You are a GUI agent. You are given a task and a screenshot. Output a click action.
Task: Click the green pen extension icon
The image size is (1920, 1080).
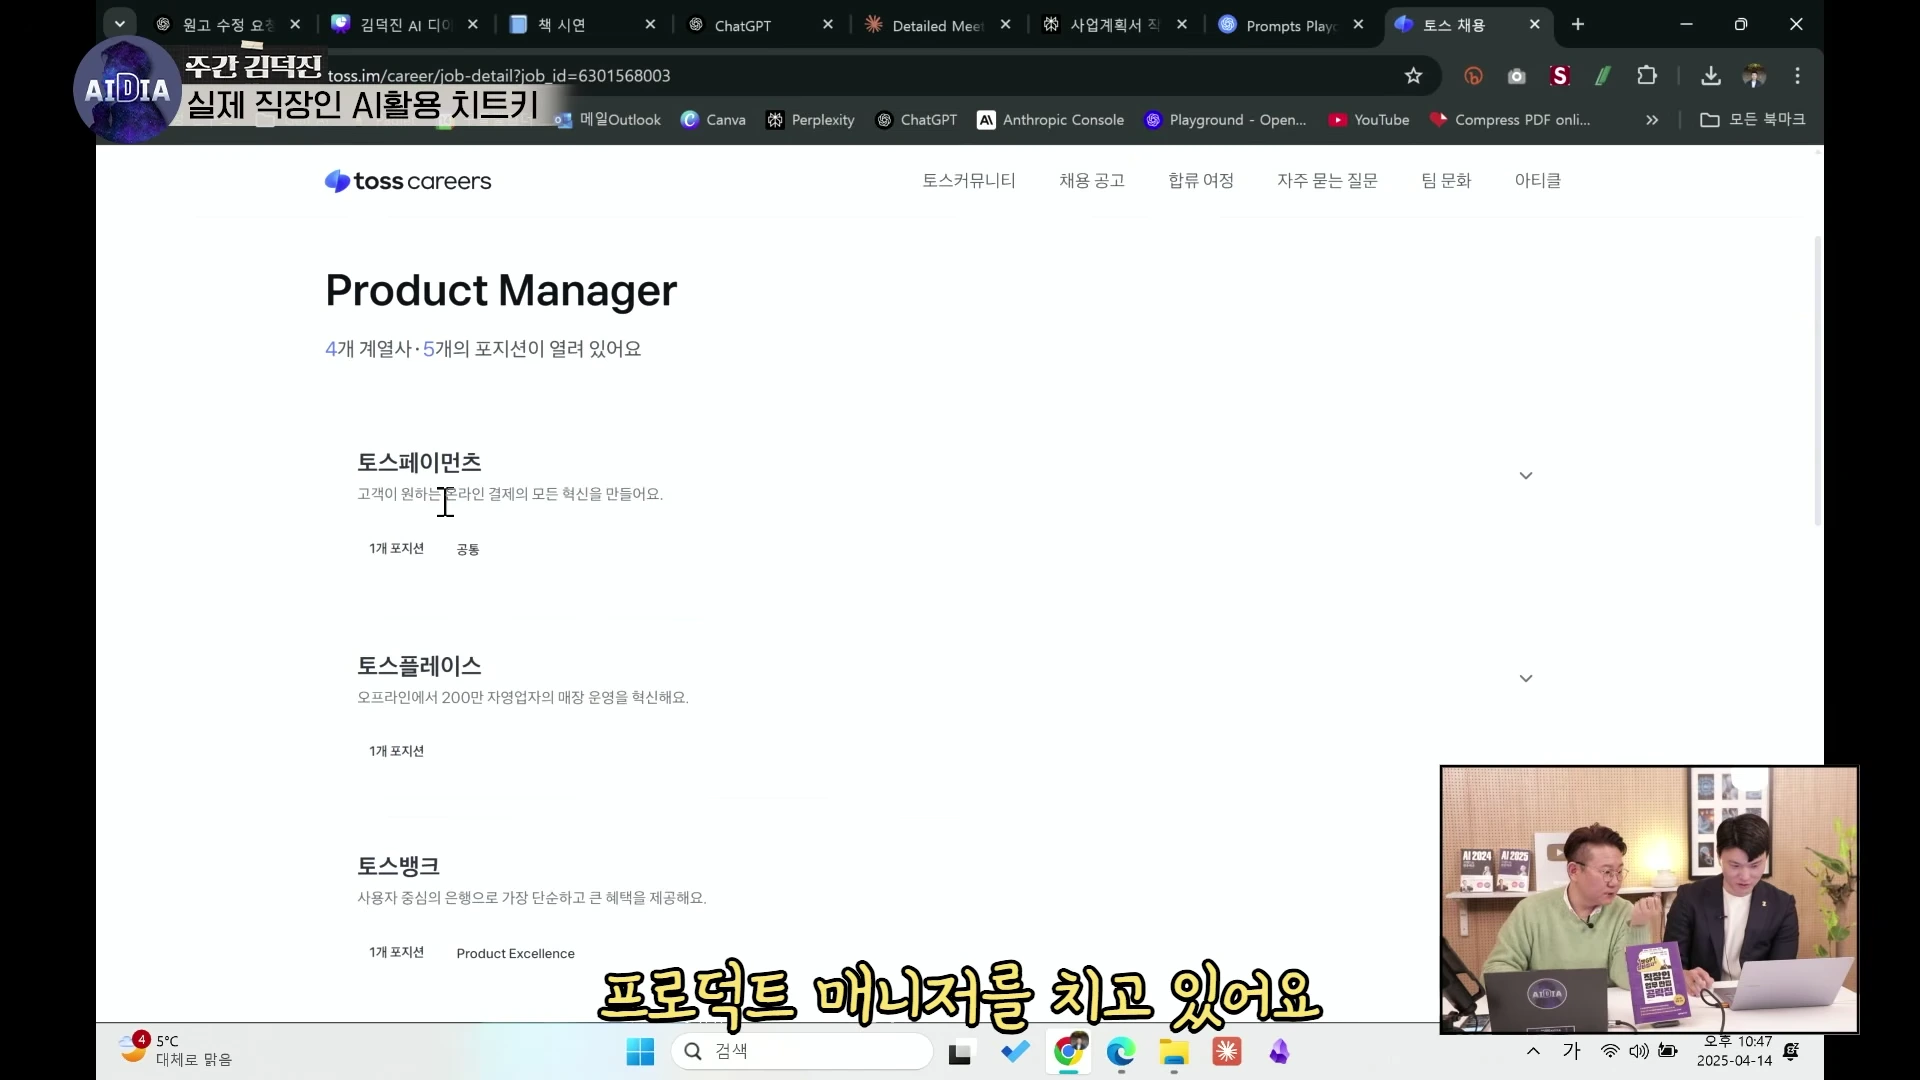pyautogui.click(x=1603, y=76)
